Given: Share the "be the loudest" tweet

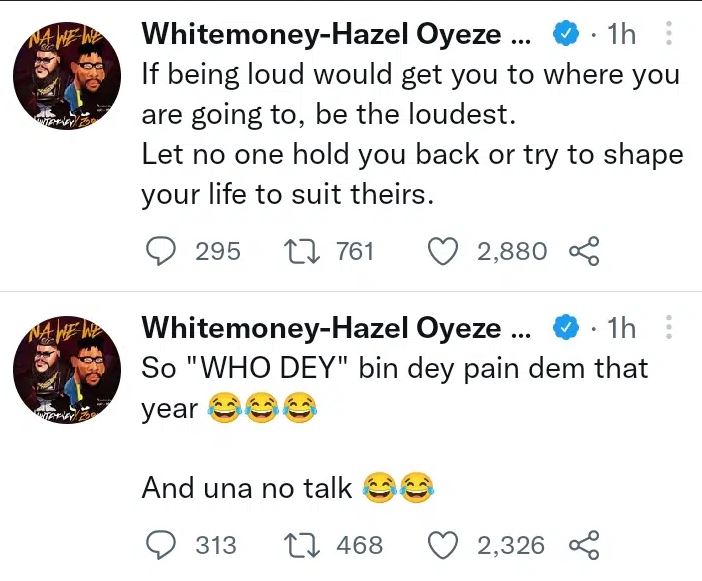Looking at the screenshot, I should pos(582,251).
